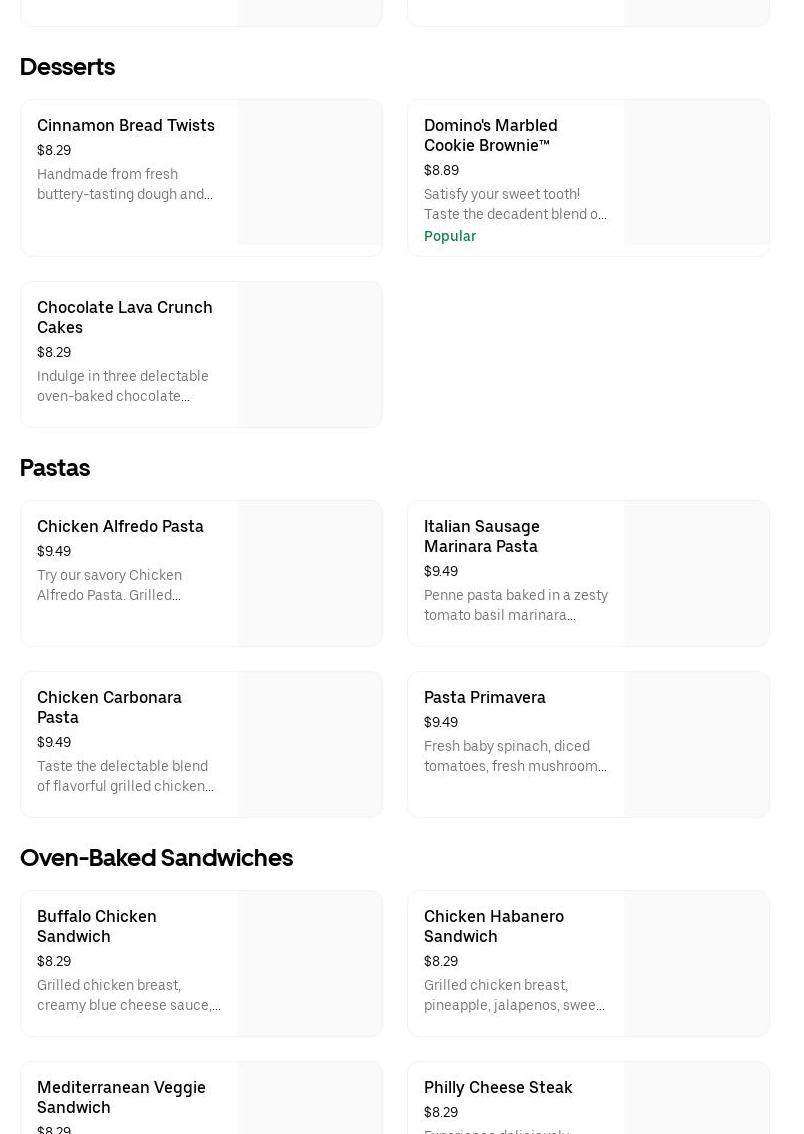The width and height of the screenshot is (804, 1134).
Task: Open Italian Sausage Marinara Pasta item
Action: 481,537
